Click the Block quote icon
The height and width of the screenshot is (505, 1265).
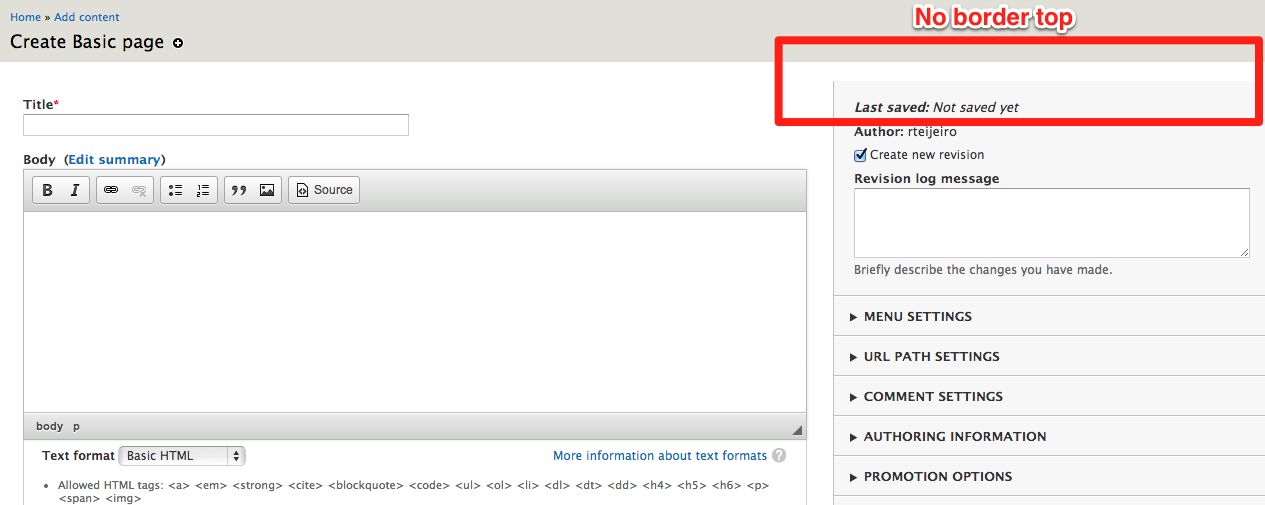pos(239,190)
